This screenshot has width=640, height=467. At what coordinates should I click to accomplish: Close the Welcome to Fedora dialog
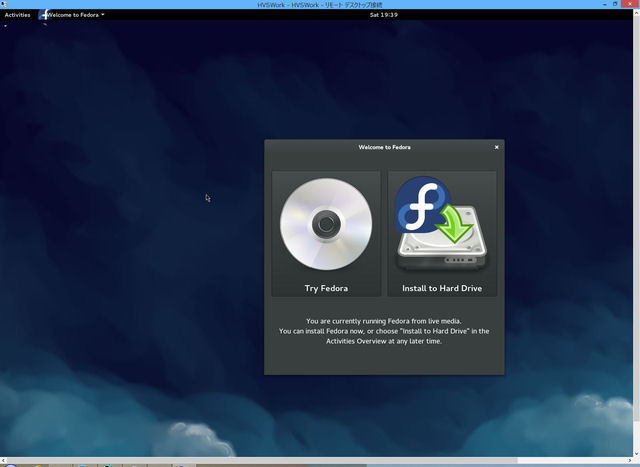[x=496, y=147]
